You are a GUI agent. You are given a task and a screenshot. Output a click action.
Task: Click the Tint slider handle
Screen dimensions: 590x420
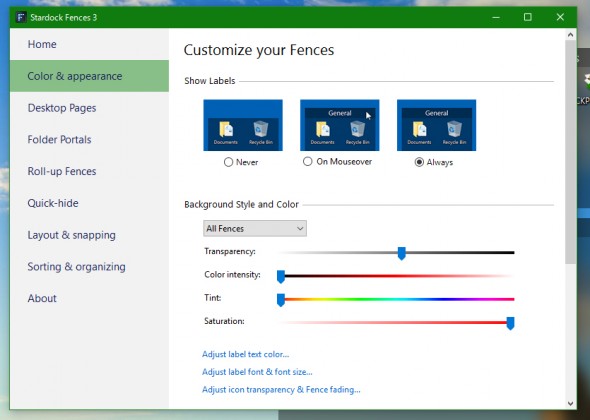[281, 300]
